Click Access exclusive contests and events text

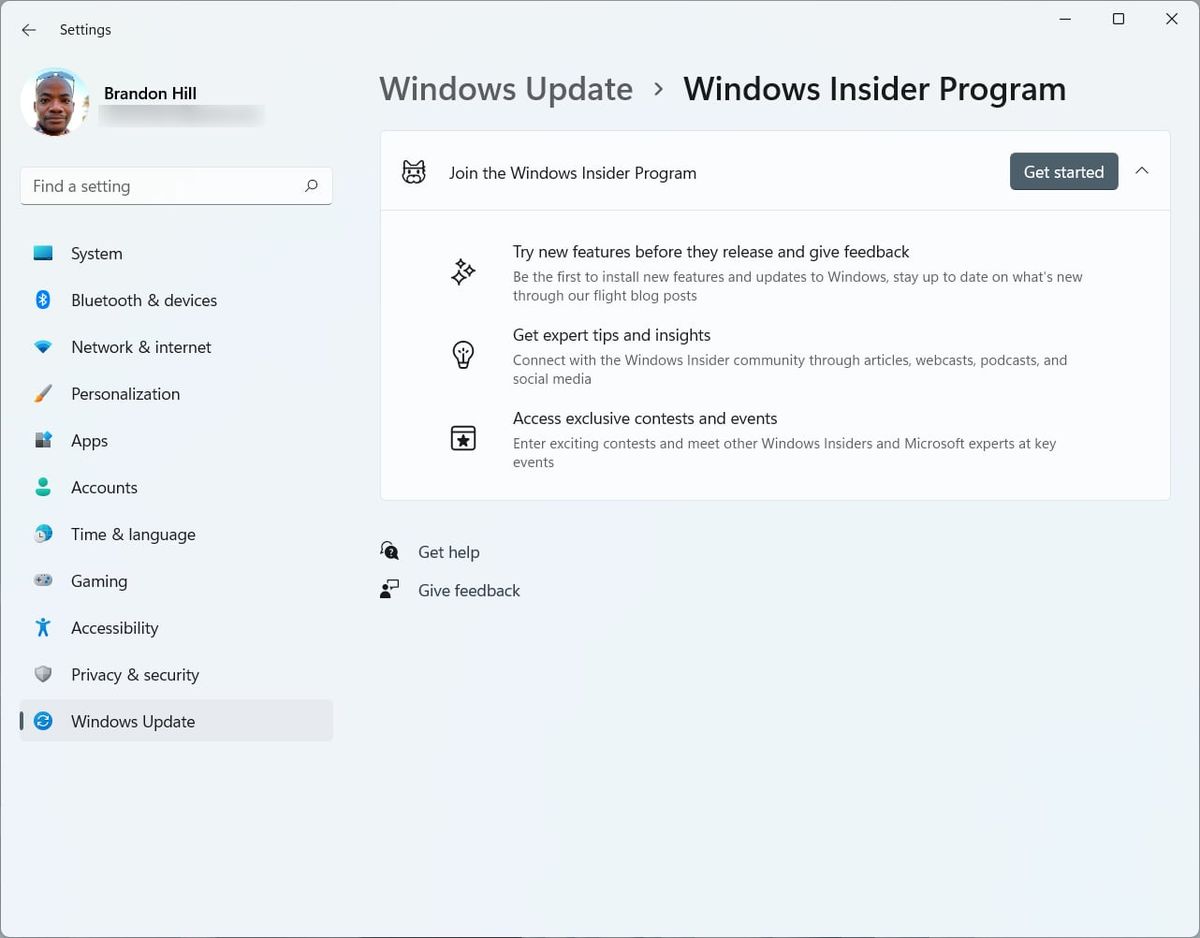tap(645, 418)
